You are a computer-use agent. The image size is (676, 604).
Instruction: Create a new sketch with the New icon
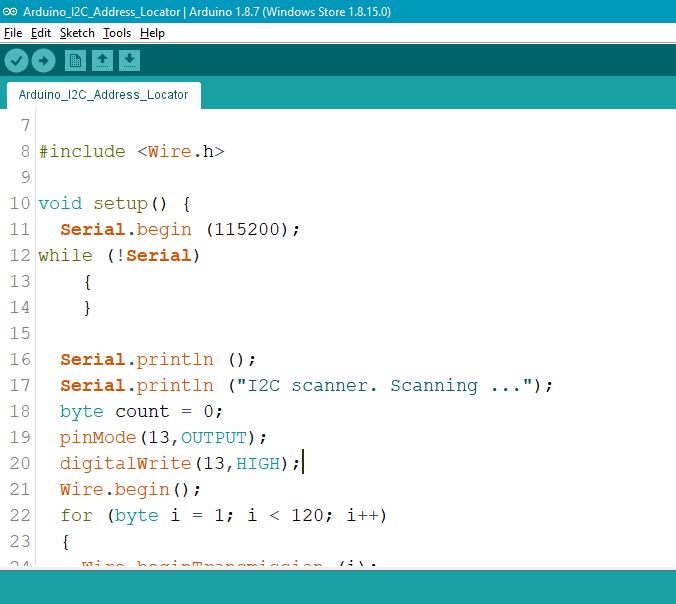click(x=75, y=60)
